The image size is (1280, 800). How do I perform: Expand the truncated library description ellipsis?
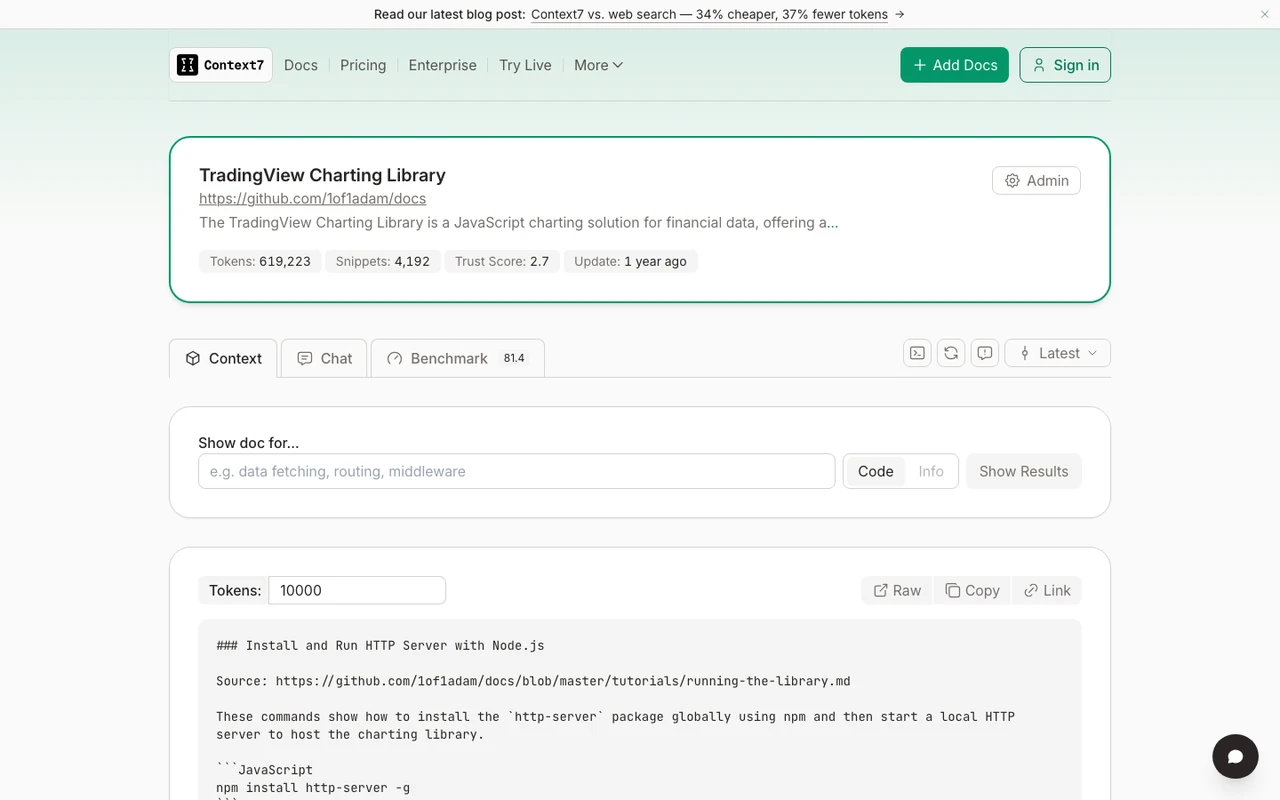tap(833, 223)
